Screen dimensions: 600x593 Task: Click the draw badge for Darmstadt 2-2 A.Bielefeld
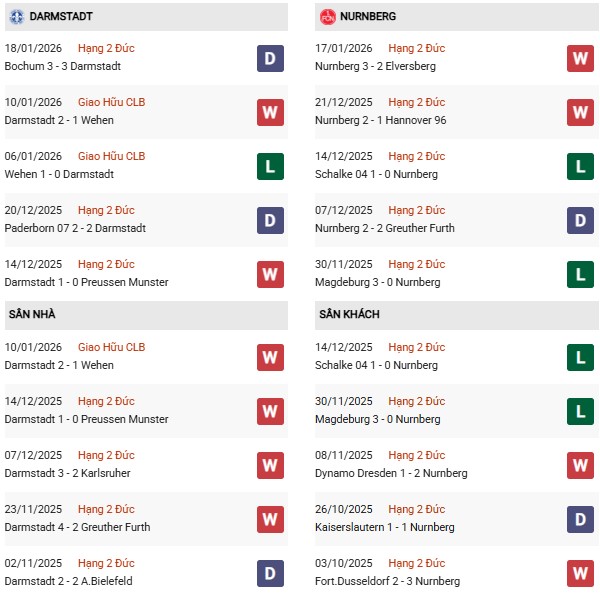coord(270,574)
